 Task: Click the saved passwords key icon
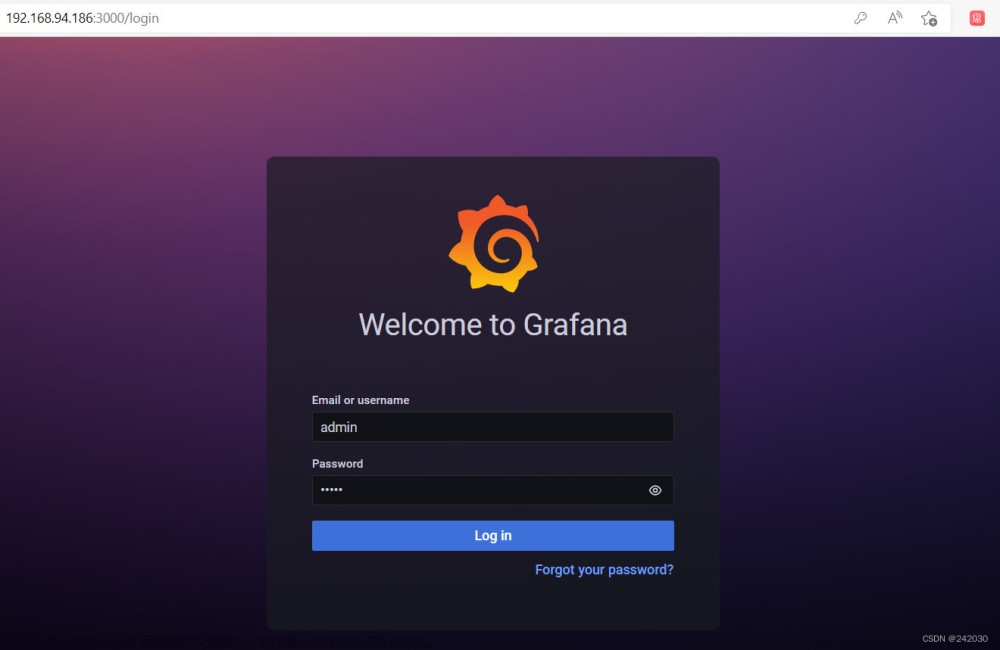(860, 18)
